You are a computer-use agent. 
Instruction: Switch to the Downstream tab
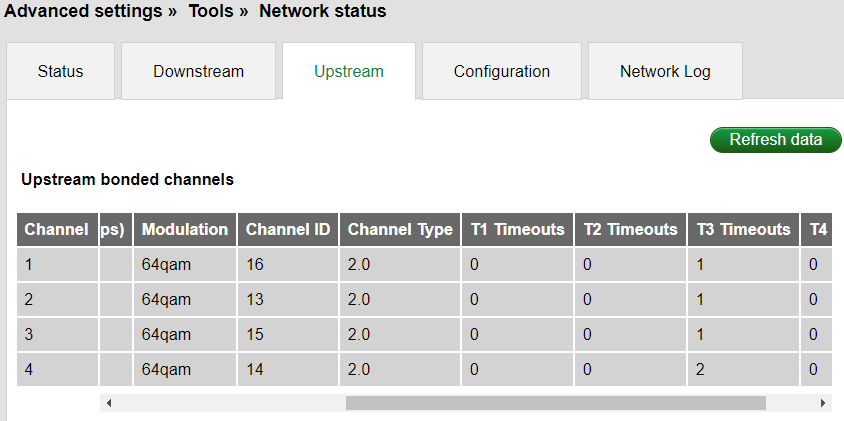198,72
